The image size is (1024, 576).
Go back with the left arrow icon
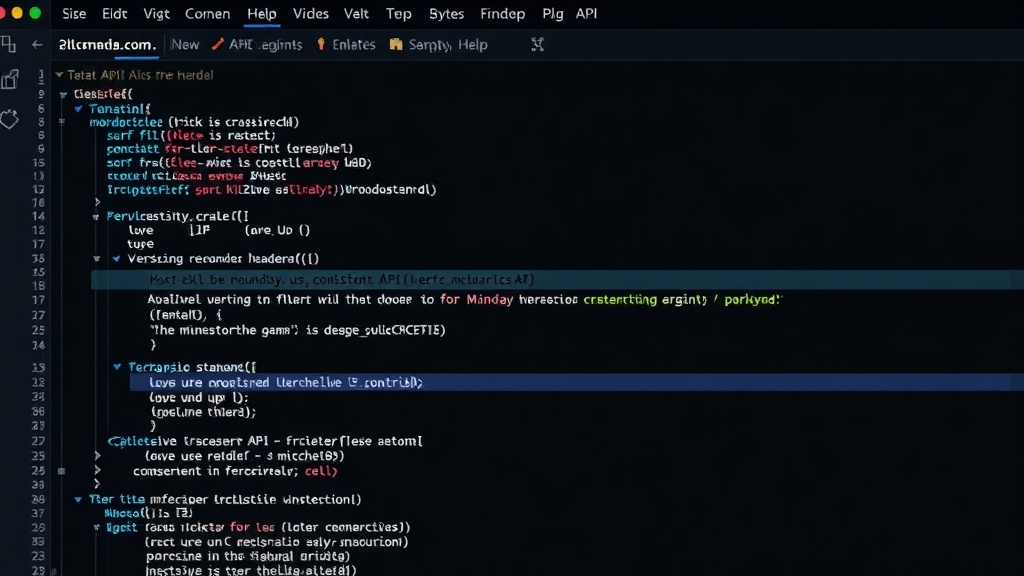coord(37,44)
